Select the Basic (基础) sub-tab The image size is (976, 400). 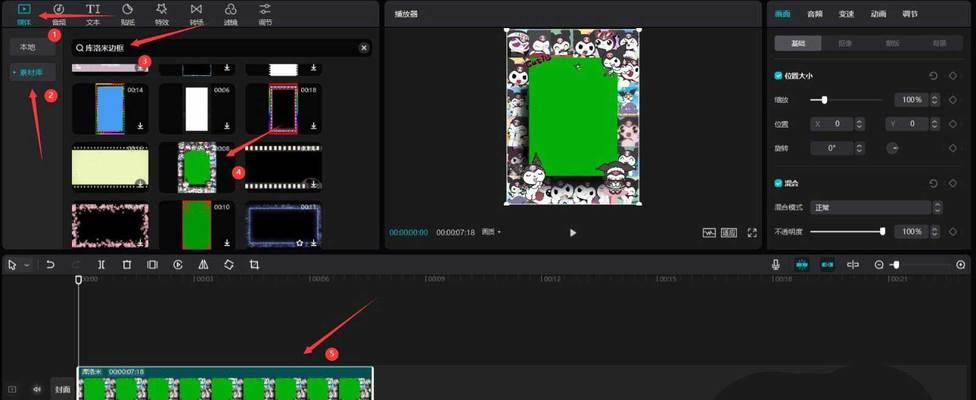[798, 43]
